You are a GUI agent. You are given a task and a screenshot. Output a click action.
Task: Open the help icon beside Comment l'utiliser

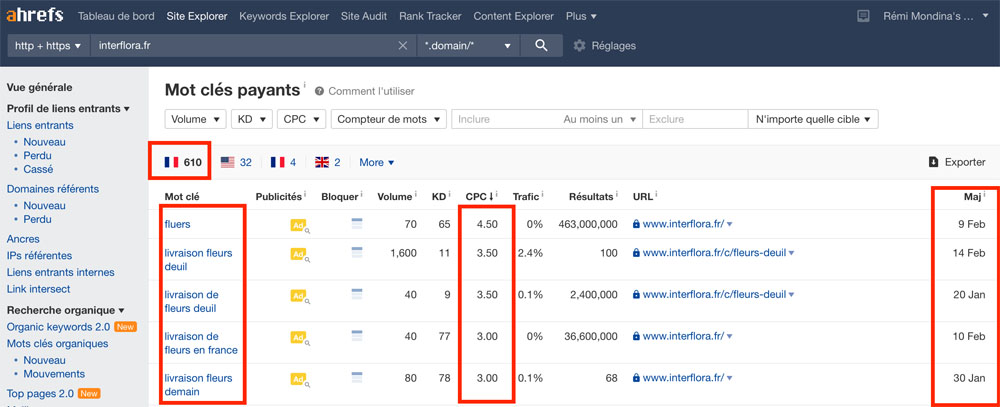[x=320, y=91]
